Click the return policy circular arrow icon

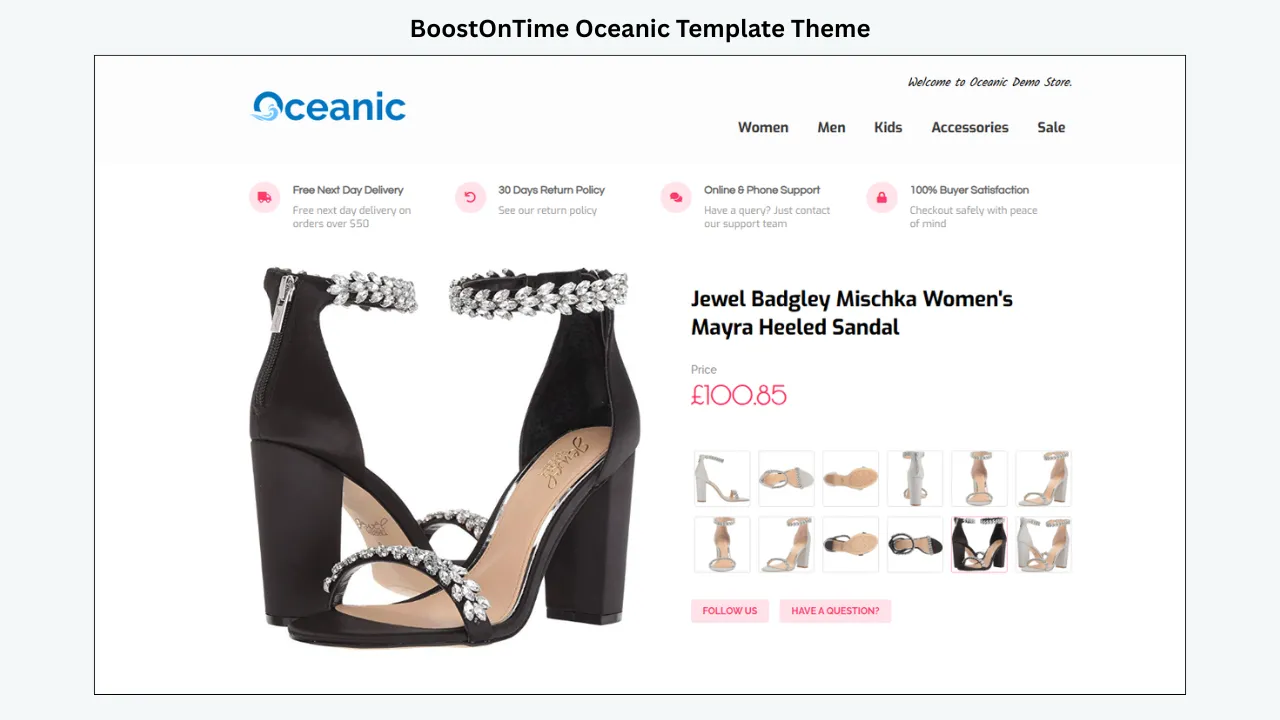click(x=470, y=198)
